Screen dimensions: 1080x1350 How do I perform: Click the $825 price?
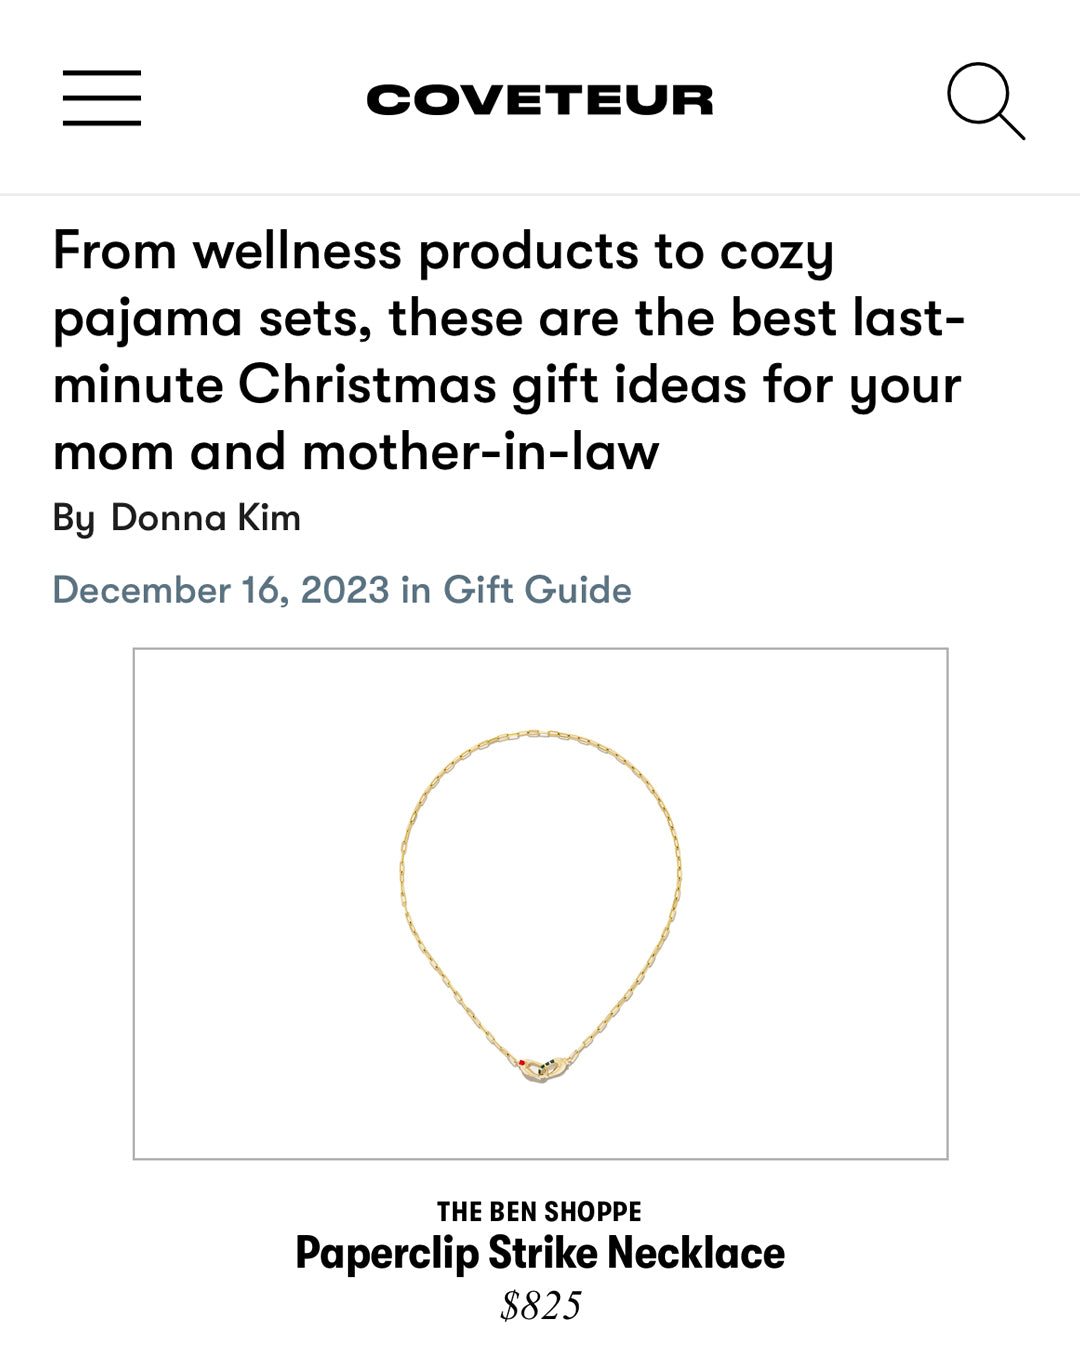(540, 1306)
